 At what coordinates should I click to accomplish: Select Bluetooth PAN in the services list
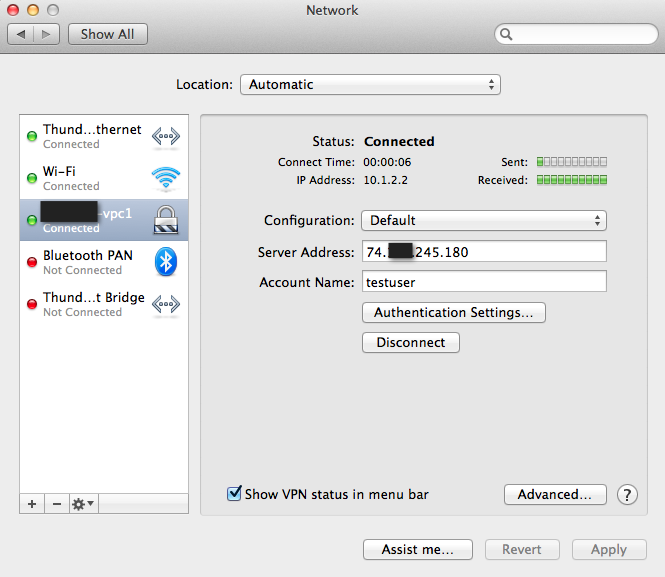[x=90, y=262]
